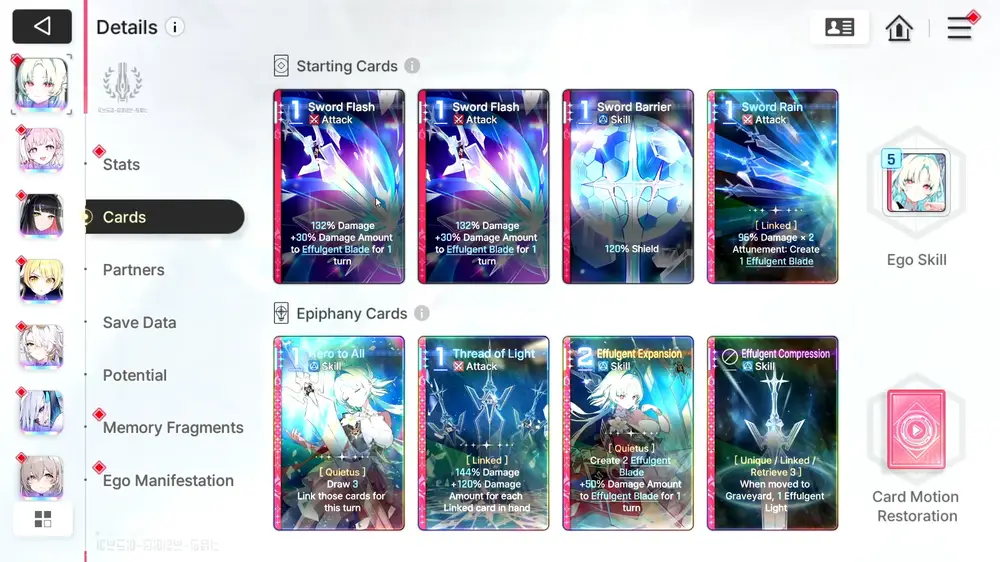Open Memory Fragments section
The height and width of the screenshot is (562, 1000).
[x=173, y=428]
